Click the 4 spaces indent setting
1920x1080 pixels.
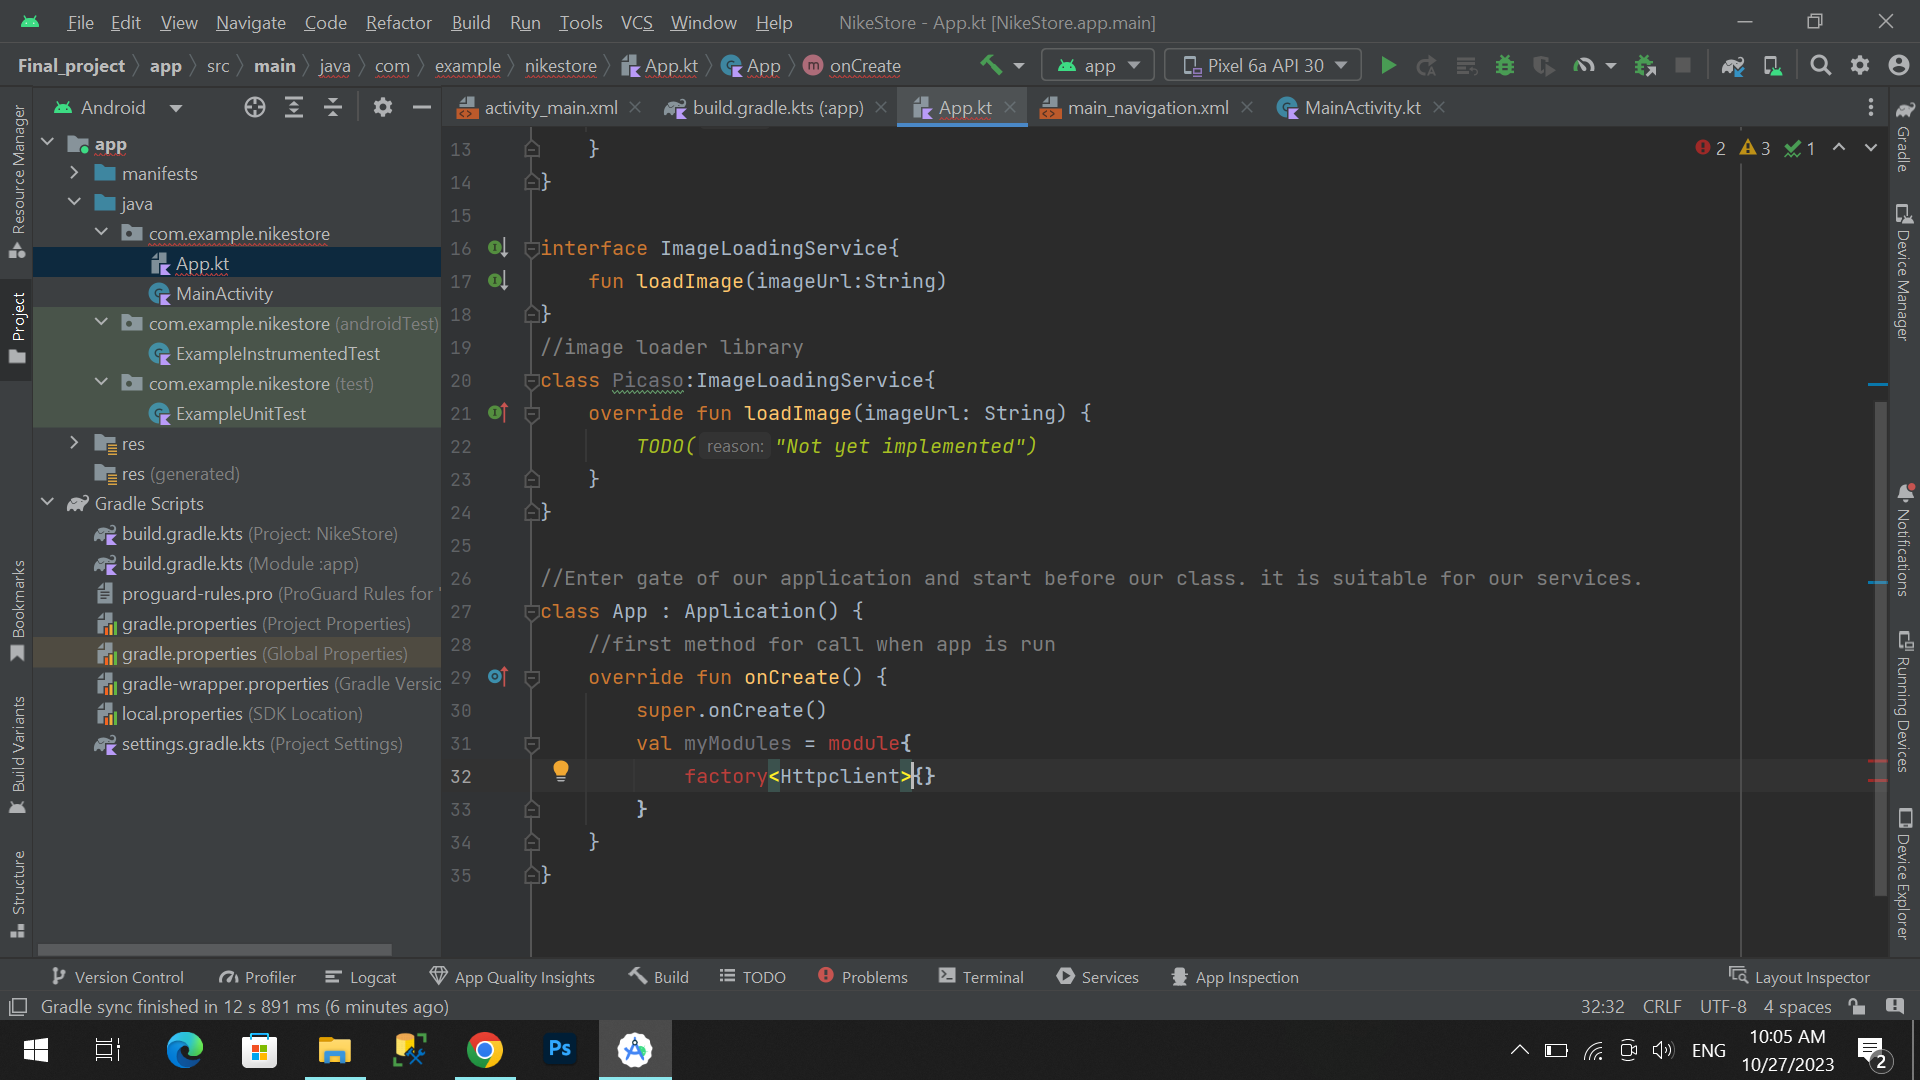[x=1797, y=1006]
